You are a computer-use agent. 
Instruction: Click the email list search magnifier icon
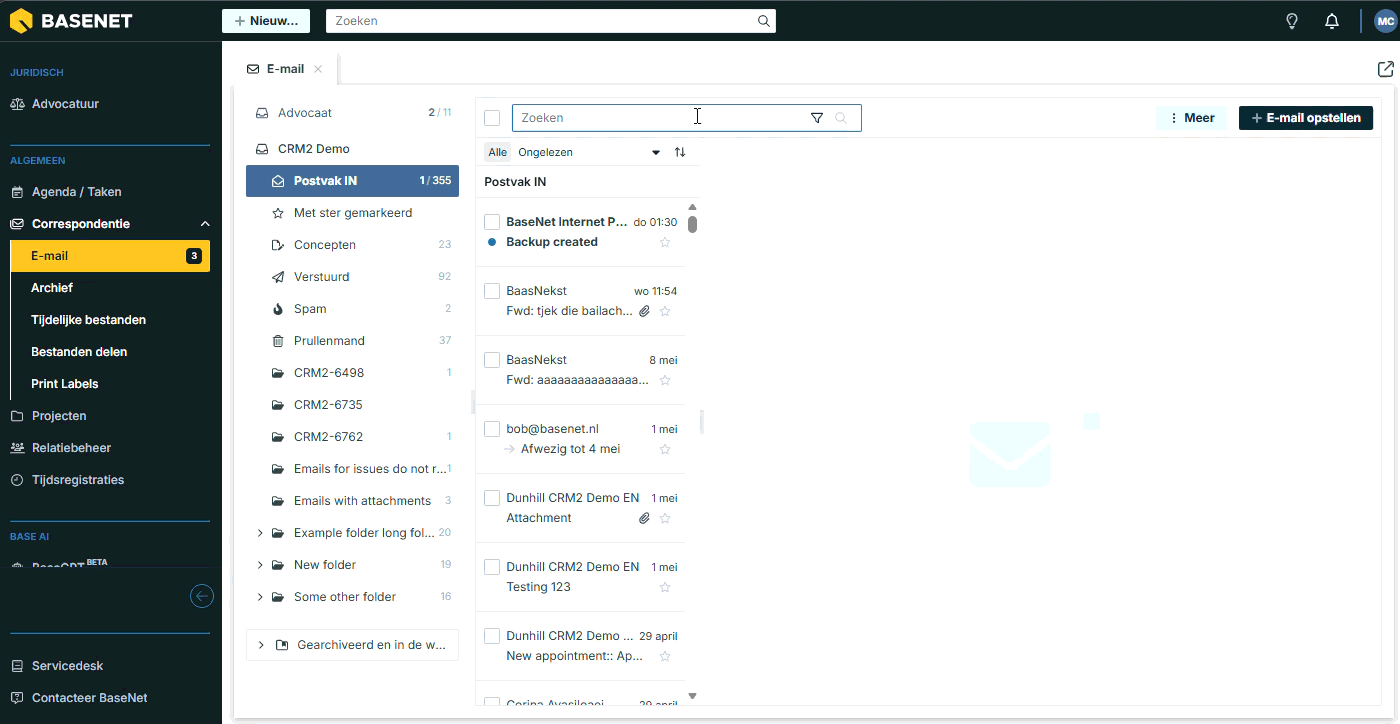[841, 118]
